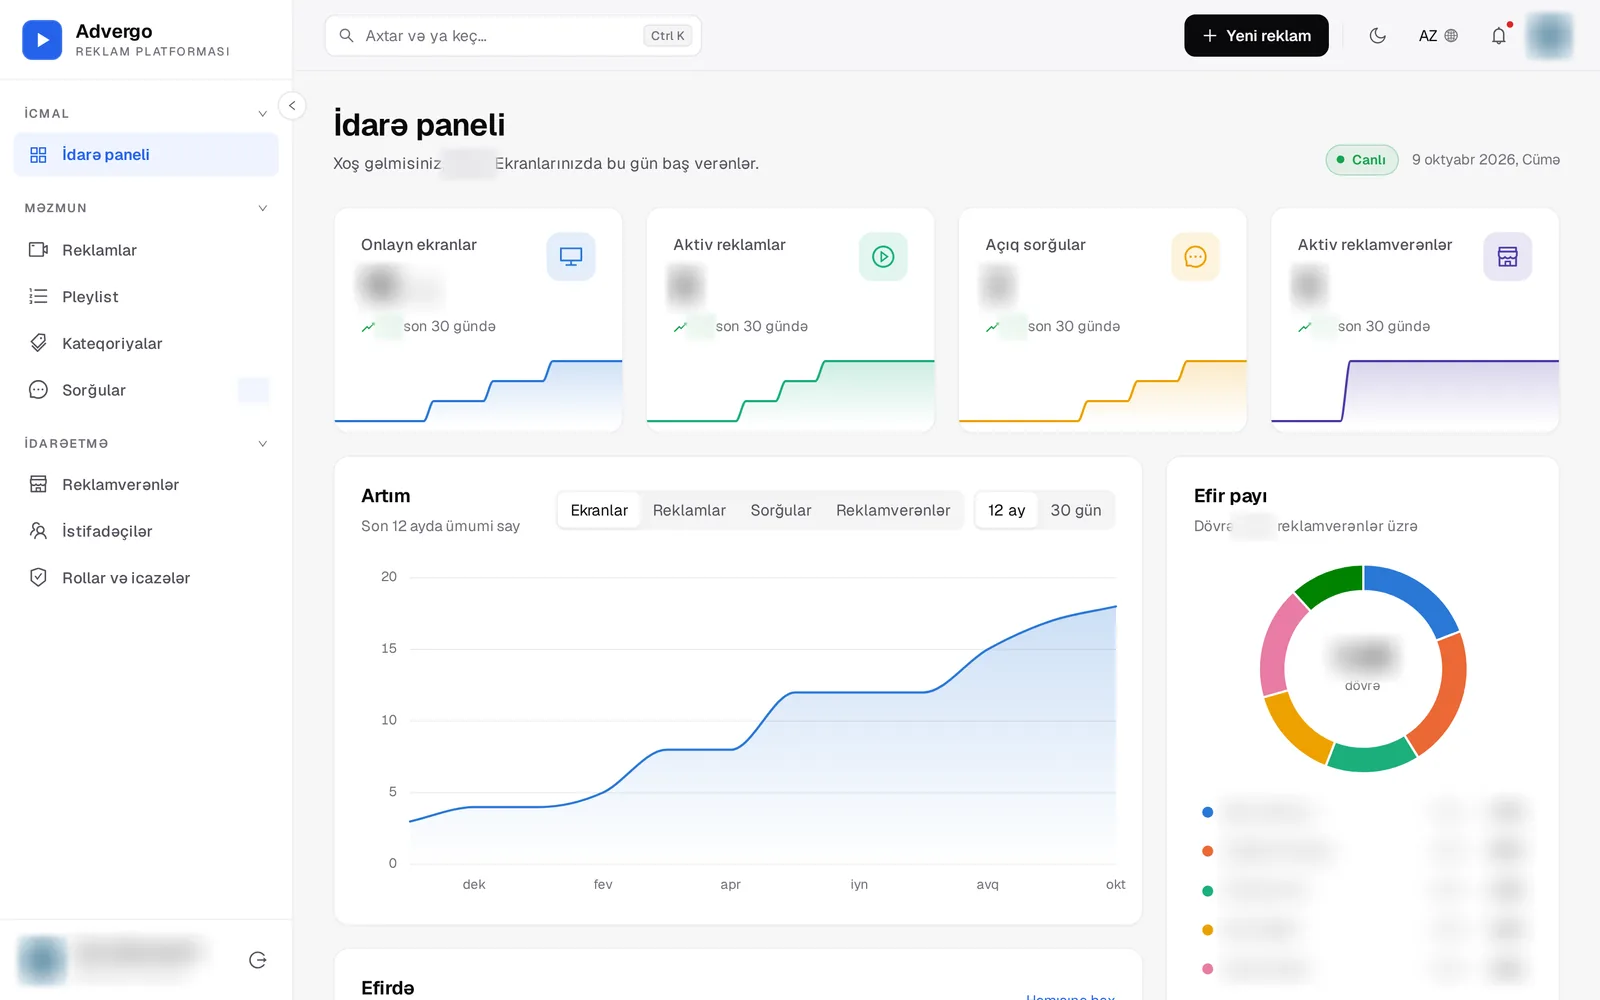The height and width of the screenshot is (1000, 1600).
Task: Open Rollar və icazələr page
Action: coord(146,578)
